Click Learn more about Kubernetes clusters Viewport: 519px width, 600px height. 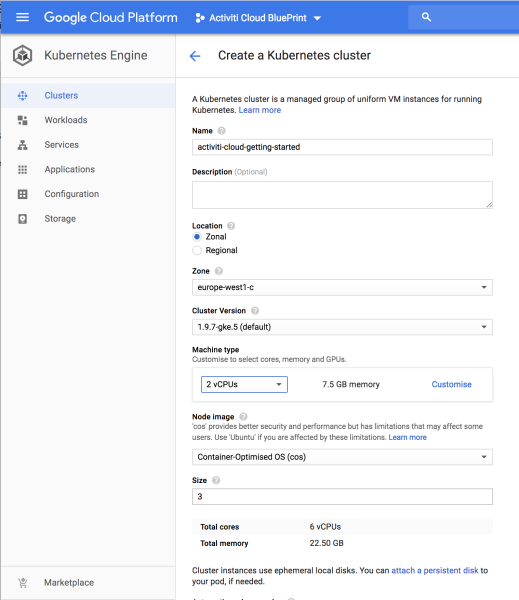tap(260, 110)
